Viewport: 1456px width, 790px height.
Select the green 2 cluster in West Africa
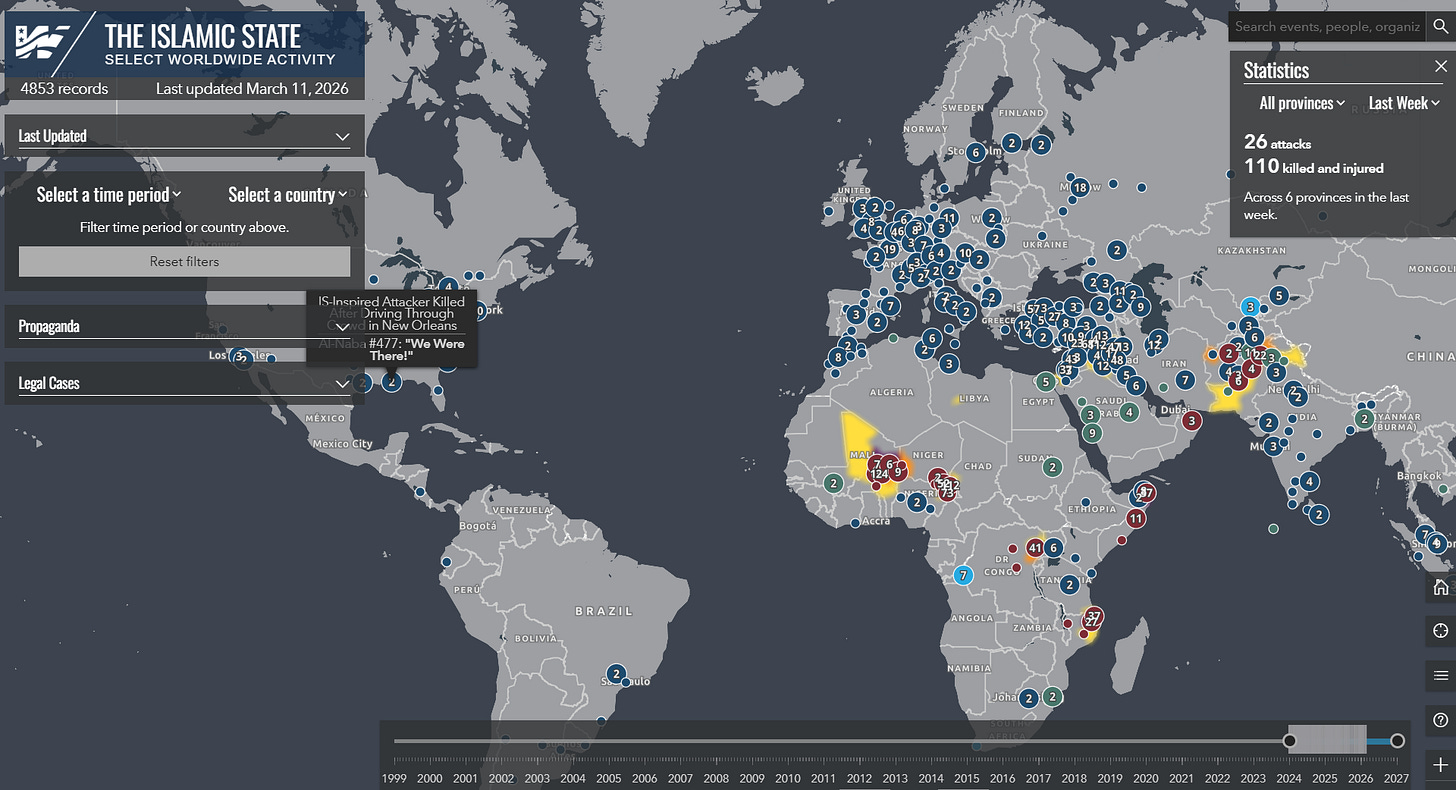click(x=833, y=483)
